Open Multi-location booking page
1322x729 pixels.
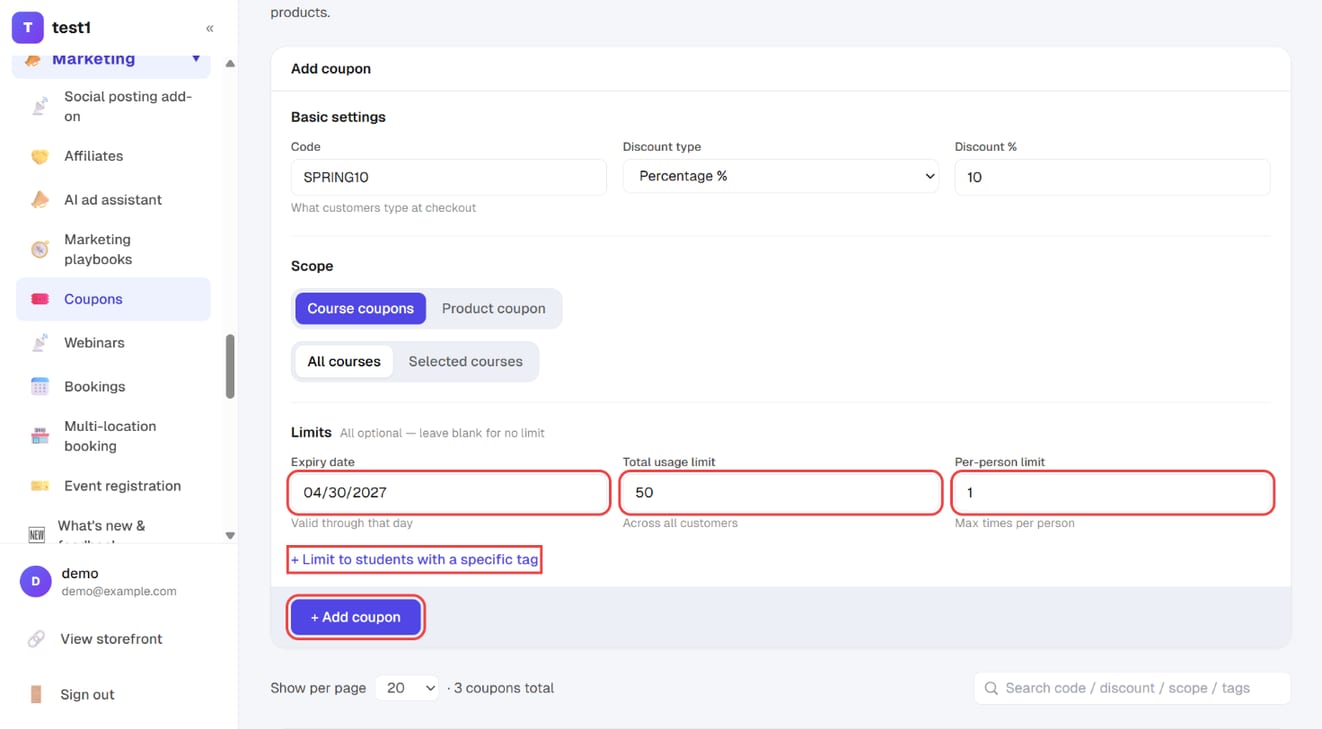point(113,436)
